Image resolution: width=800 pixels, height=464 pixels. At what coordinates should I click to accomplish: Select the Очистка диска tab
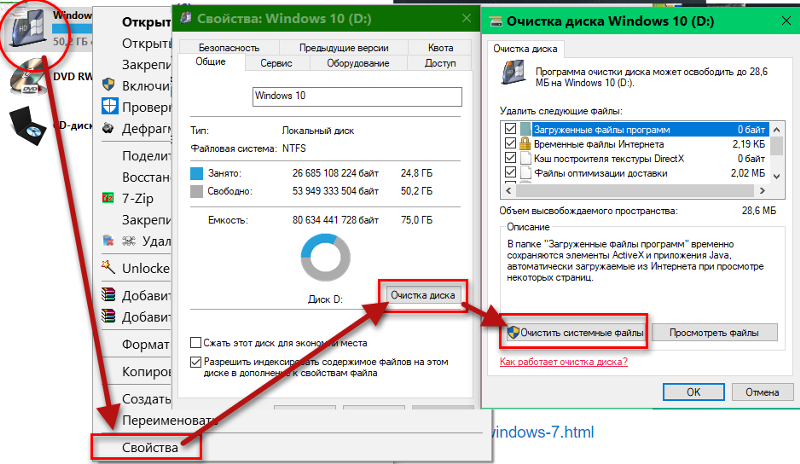coord(525,49)
